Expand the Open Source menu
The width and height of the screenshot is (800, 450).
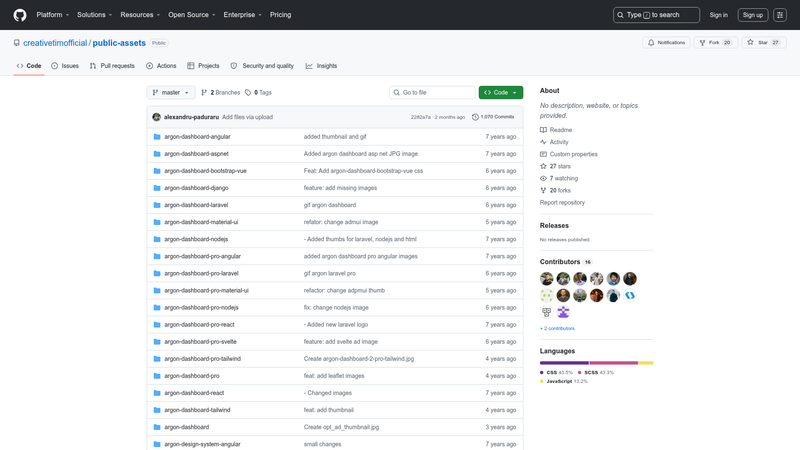(191, 15)
